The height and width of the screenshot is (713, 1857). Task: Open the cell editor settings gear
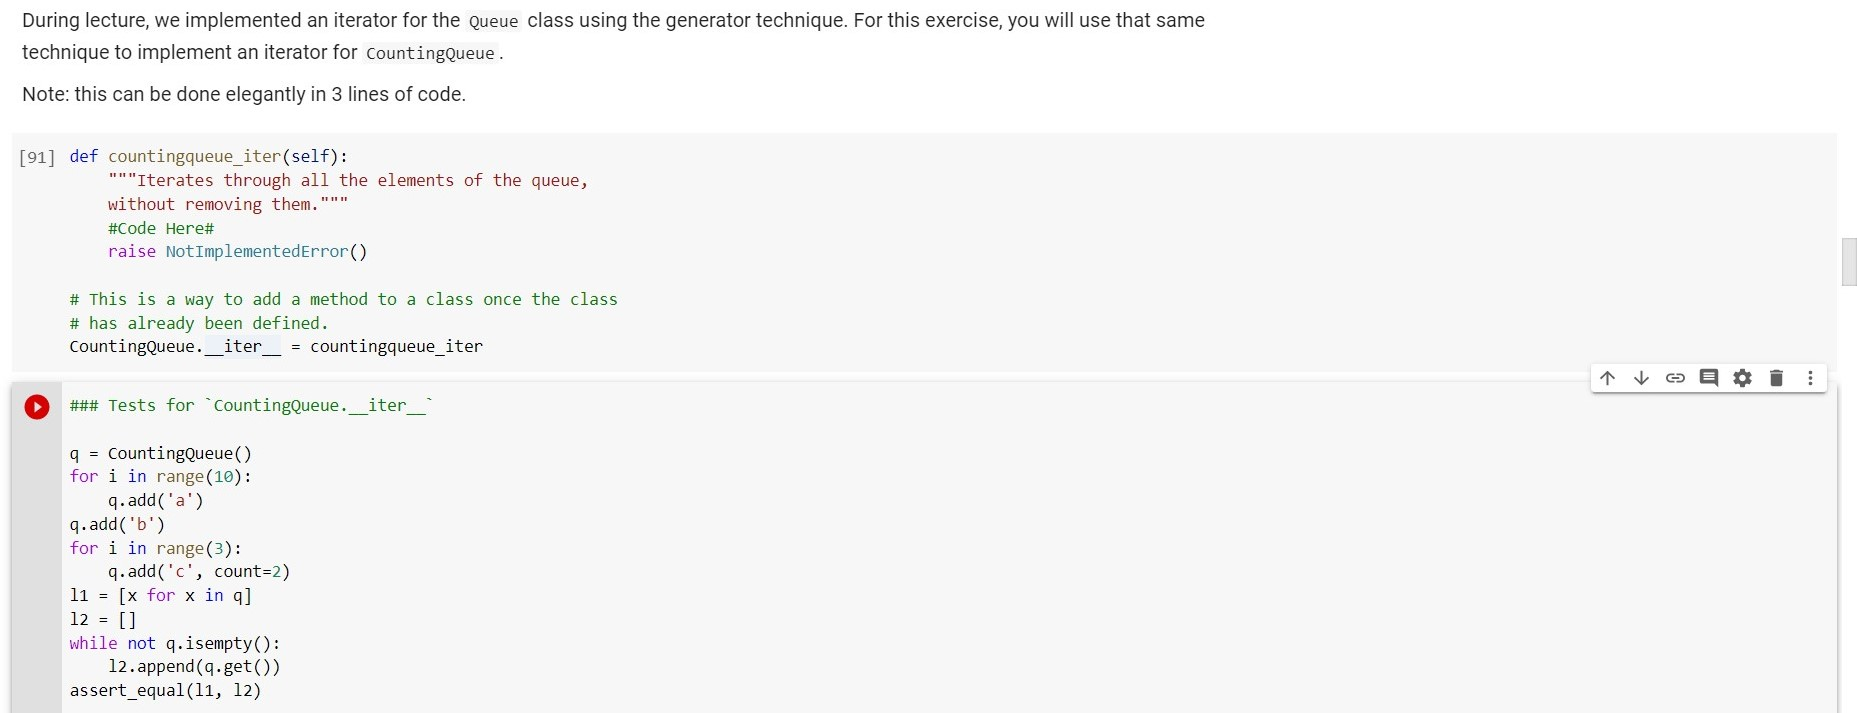[x=1743, y=378]
